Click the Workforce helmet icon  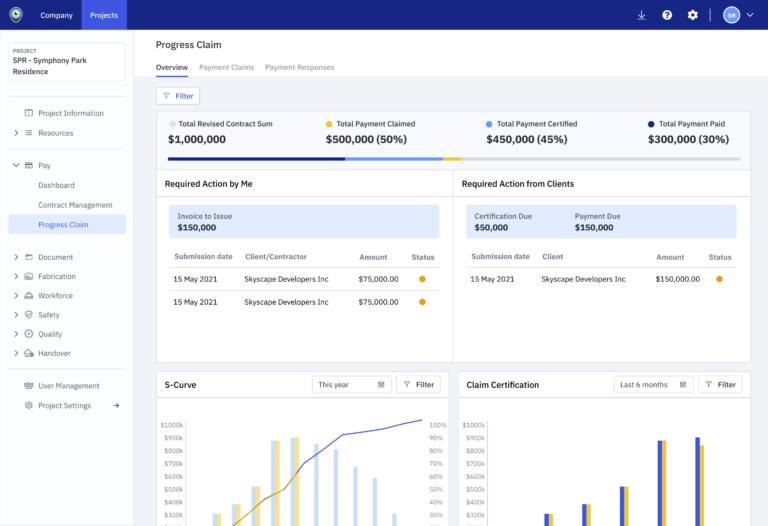tap(29, 295)
